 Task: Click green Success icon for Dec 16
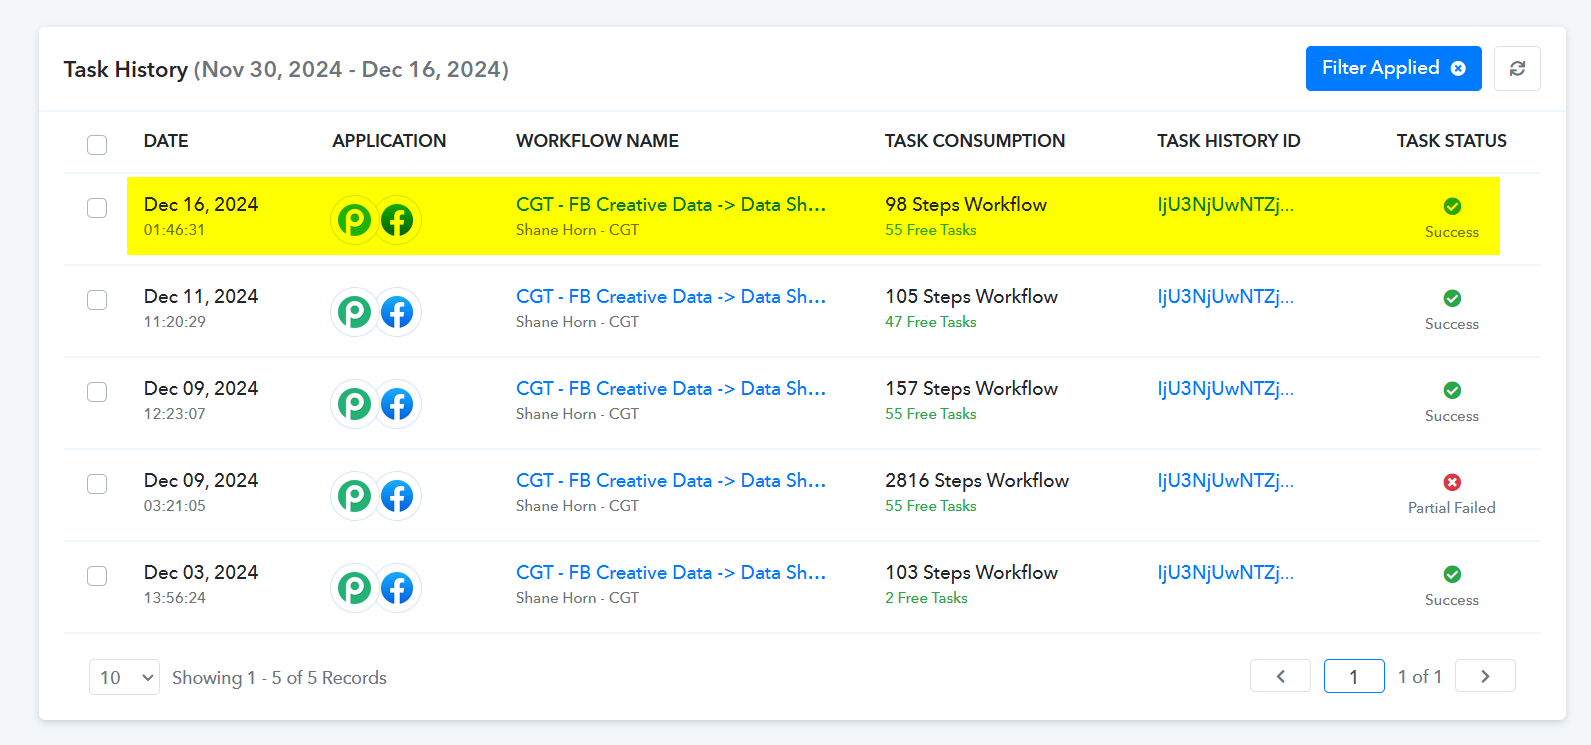(1452, 206)
